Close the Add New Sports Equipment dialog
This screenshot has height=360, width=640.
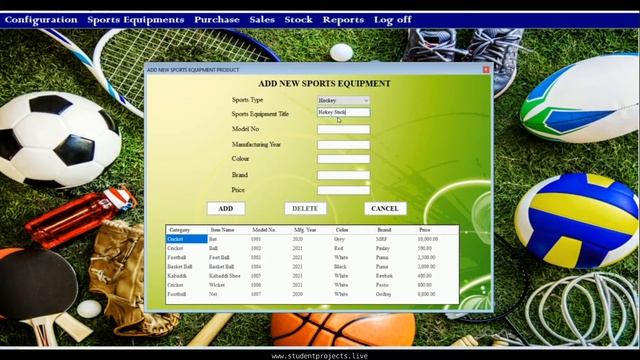click(486, 70)
